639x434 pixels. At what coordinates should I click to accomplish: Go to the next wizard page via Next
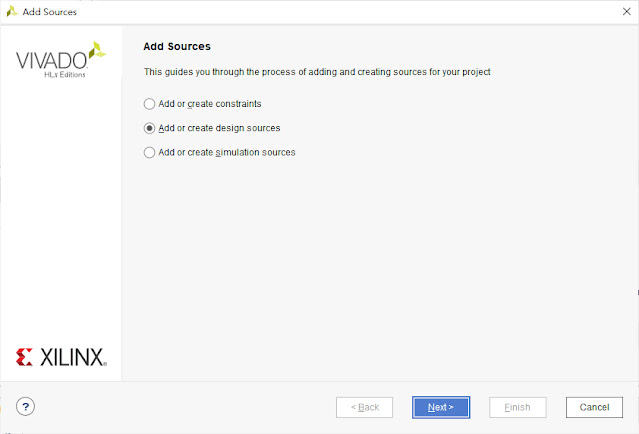point(441,408)
